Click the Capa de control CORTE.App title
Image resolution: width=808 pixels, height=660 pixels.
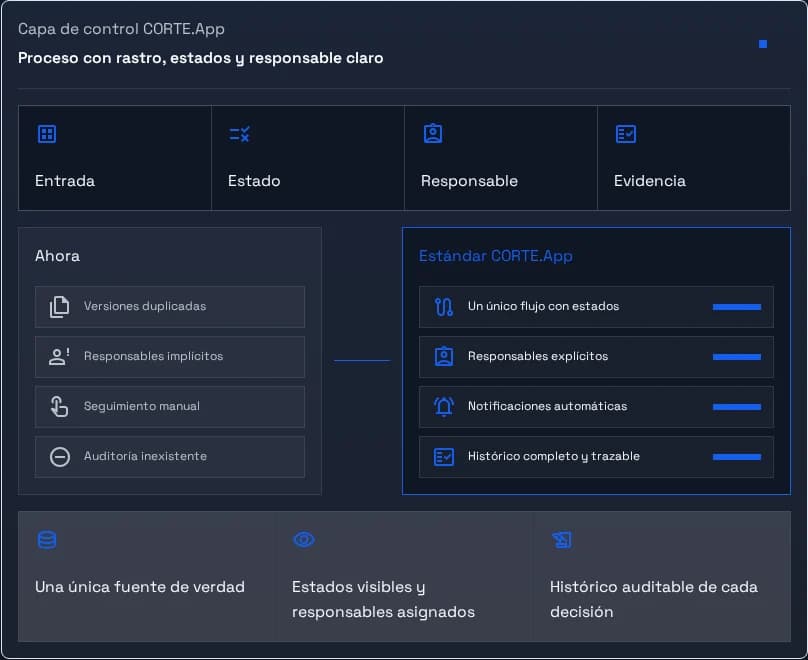coord(121,29)
